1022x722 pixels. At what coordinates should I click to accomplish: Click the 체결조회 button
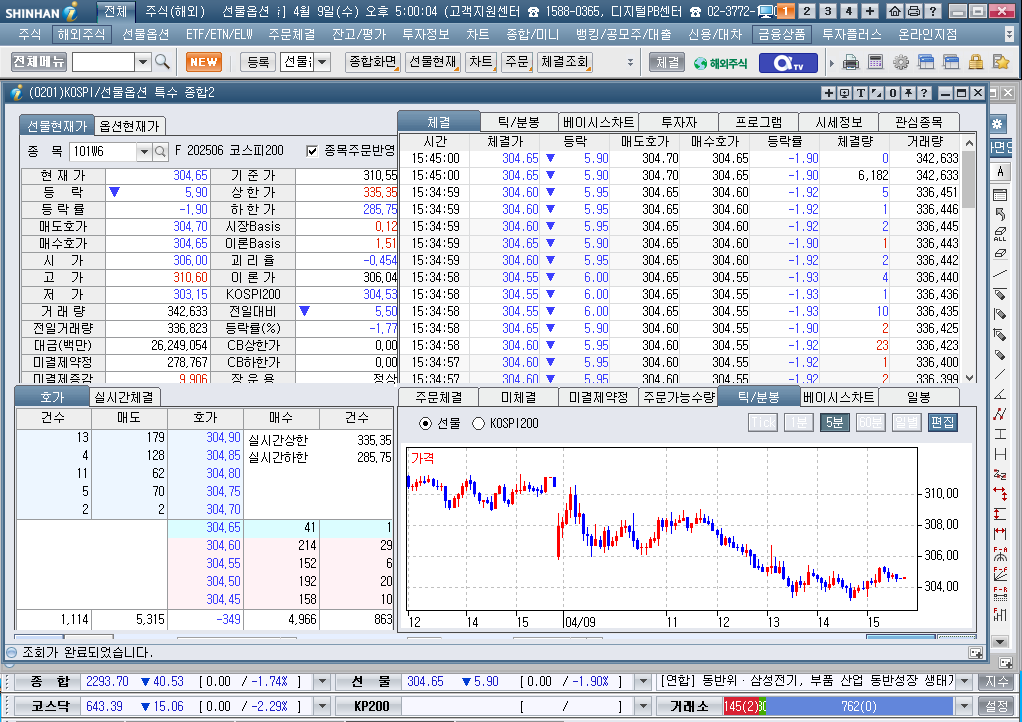tap(564, 62)
